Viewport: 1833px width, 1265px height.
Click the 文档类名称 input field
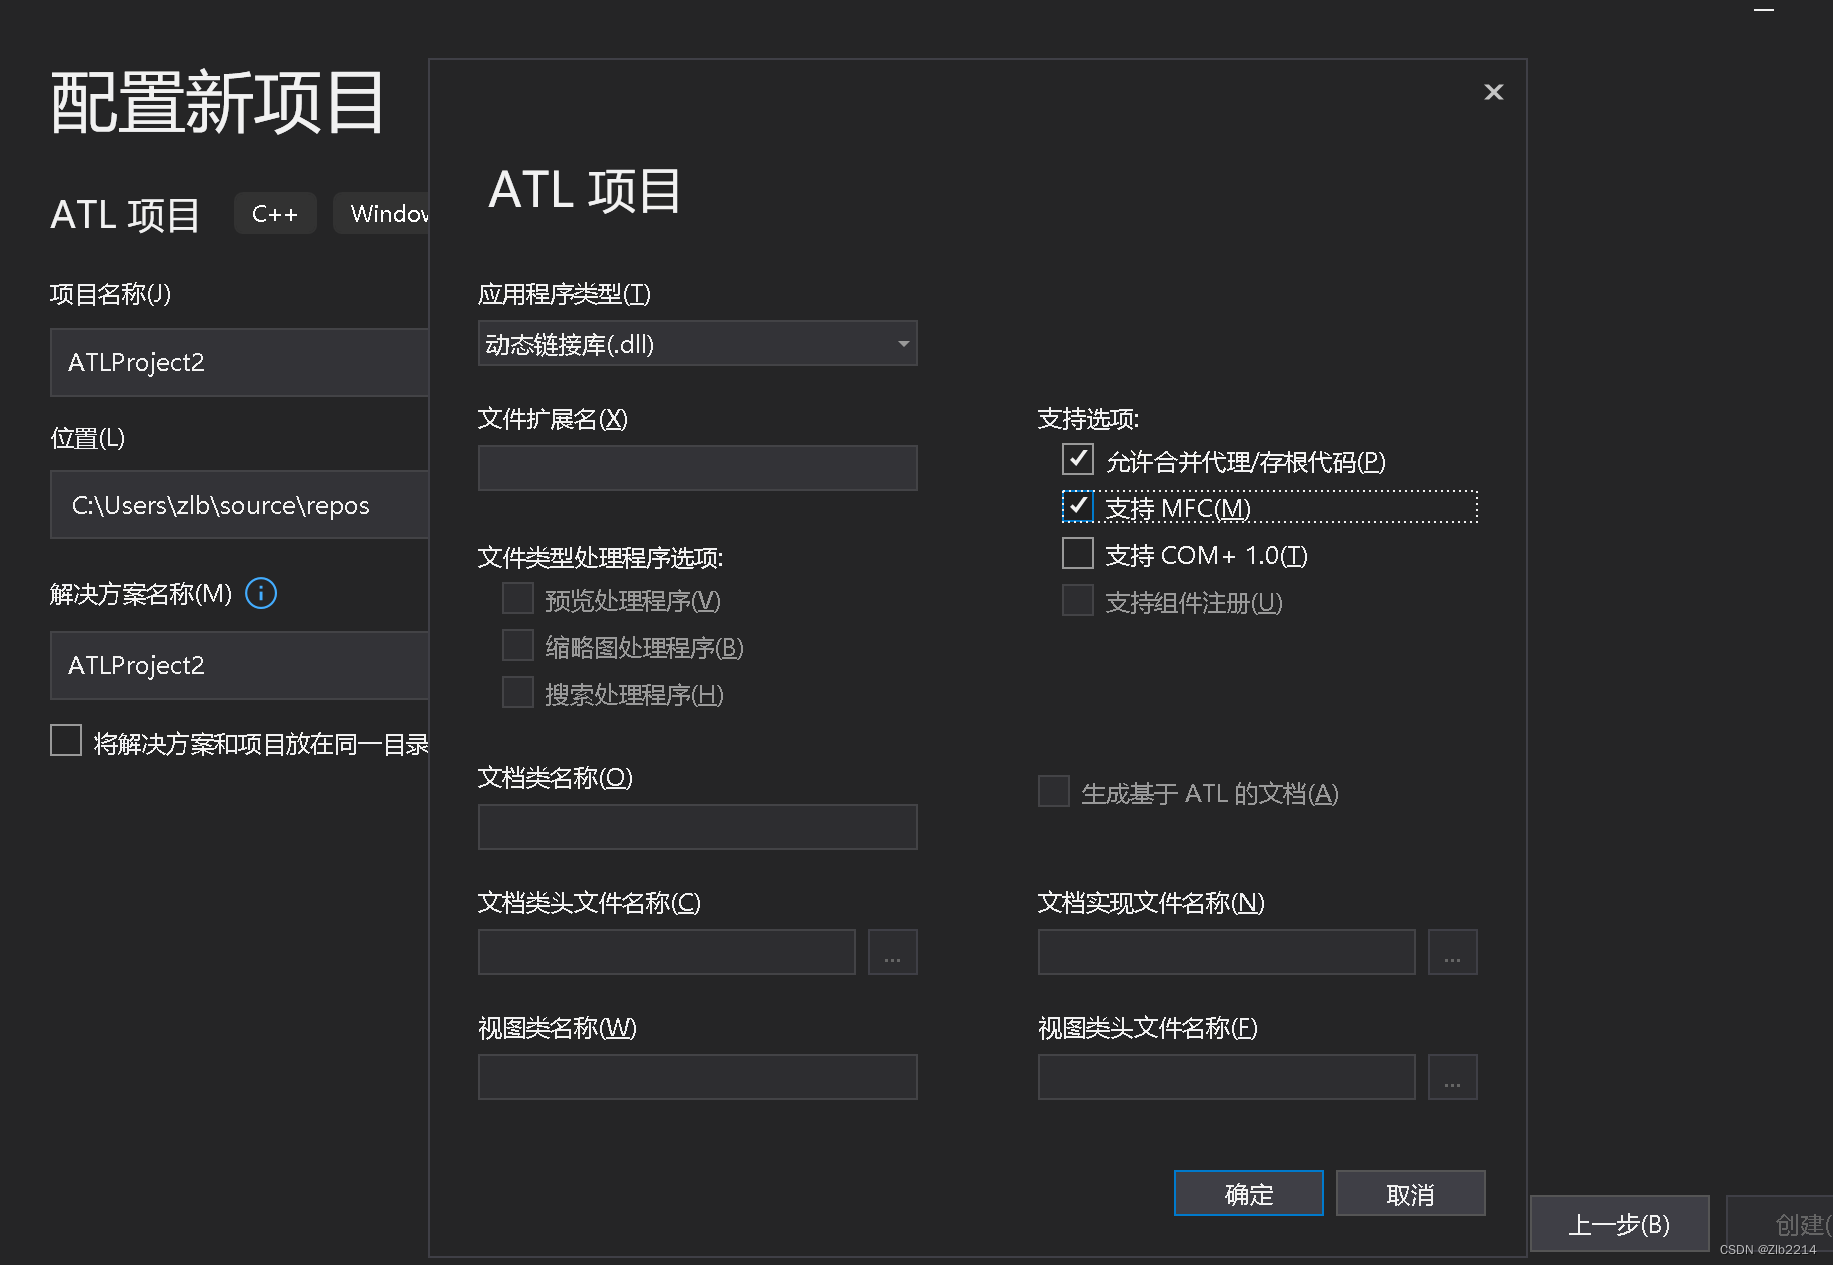click(697, 827)
